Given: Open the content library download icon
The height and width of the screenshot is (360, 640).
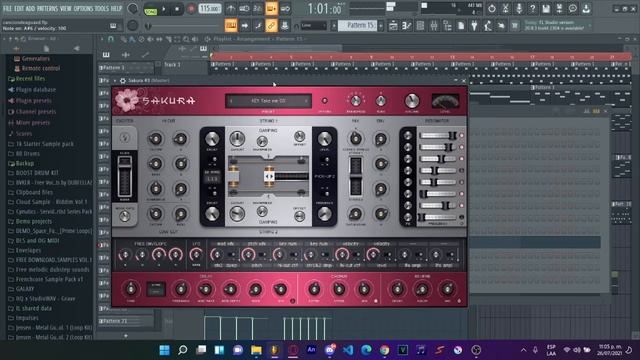Looking at the screenshot, I should (x=586, y=9).
